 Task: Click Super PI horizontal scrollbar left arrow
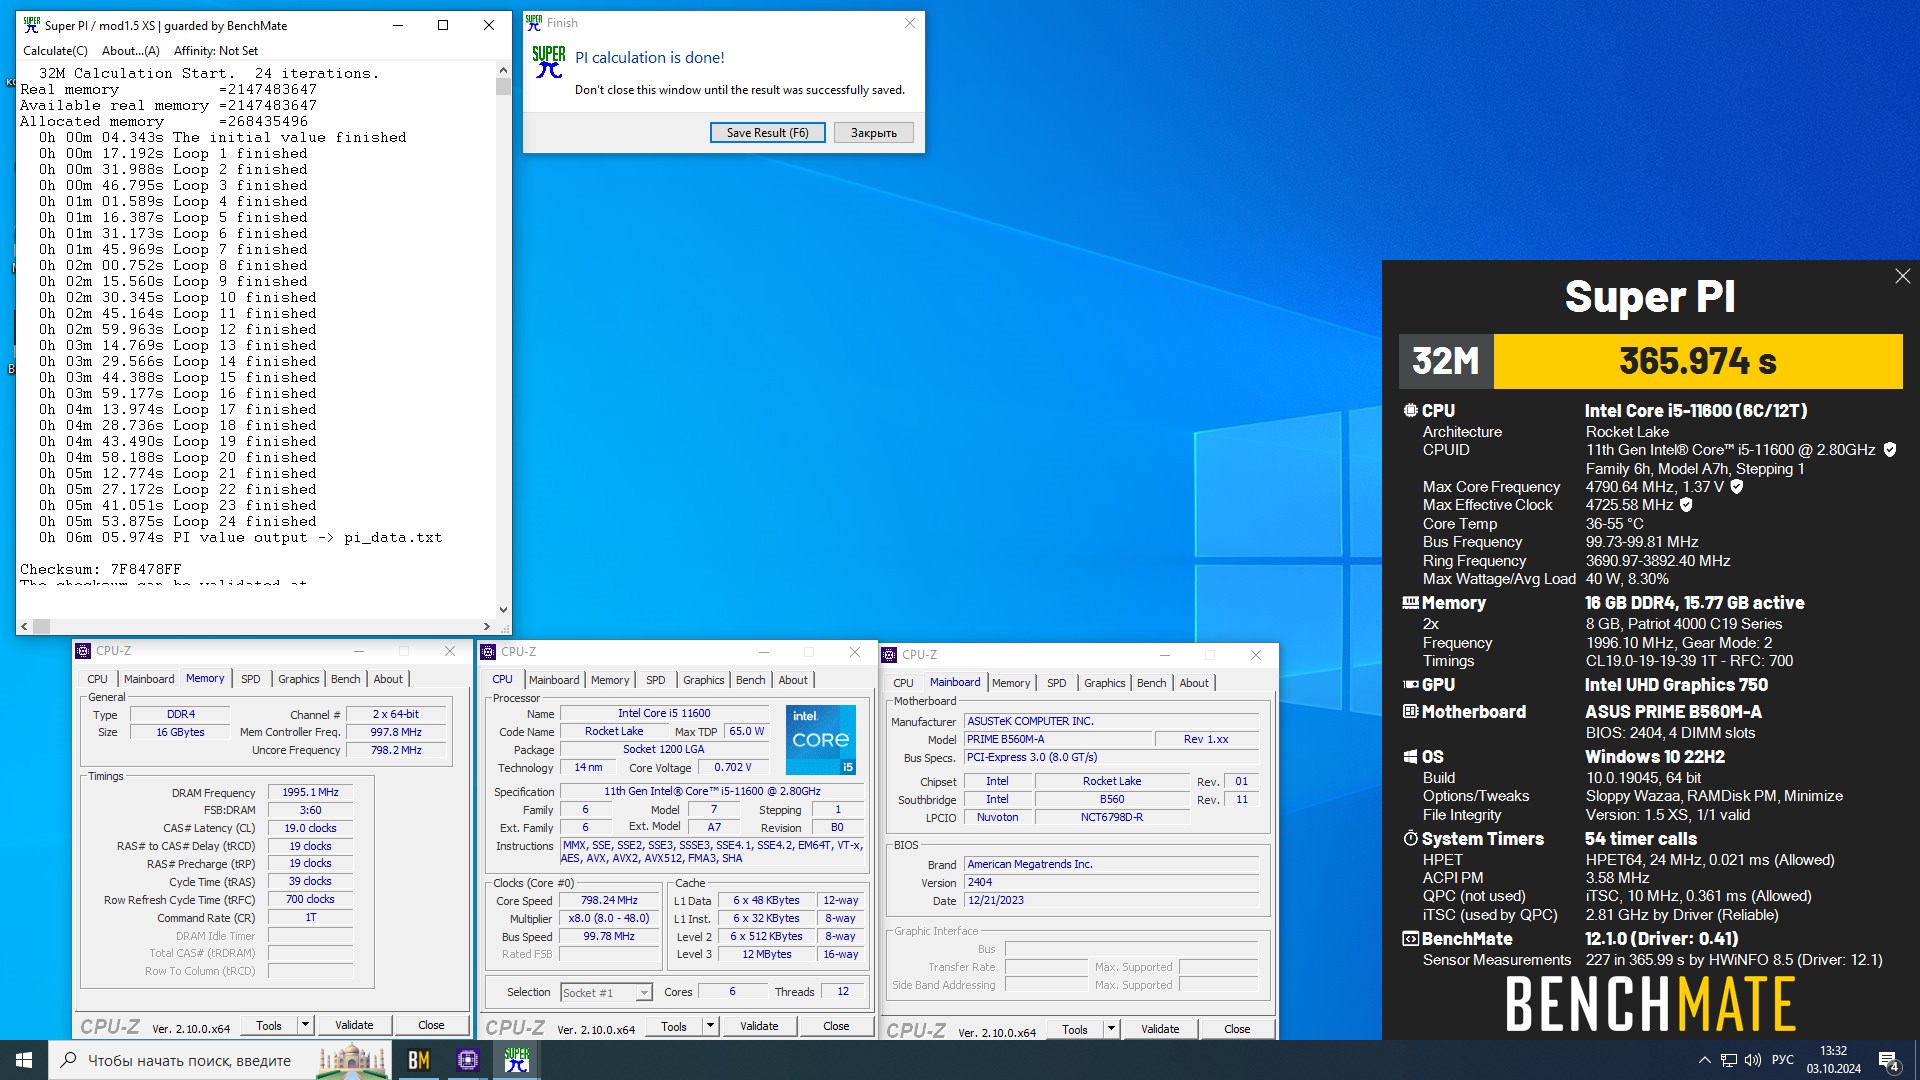(24, 626)
